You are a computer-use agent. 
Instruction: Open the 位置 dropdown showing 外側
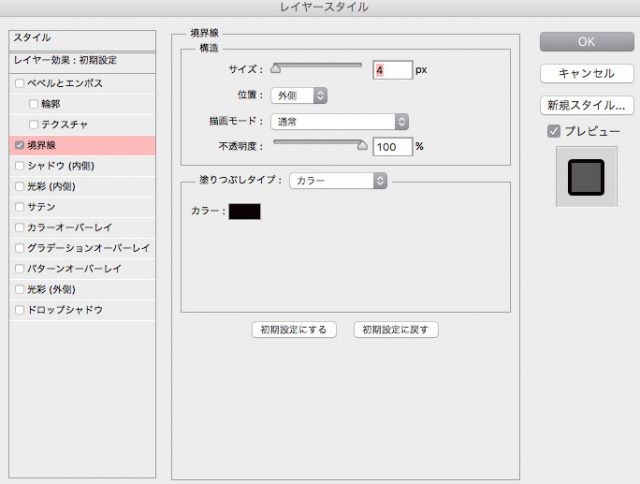[x=299, y=95]
